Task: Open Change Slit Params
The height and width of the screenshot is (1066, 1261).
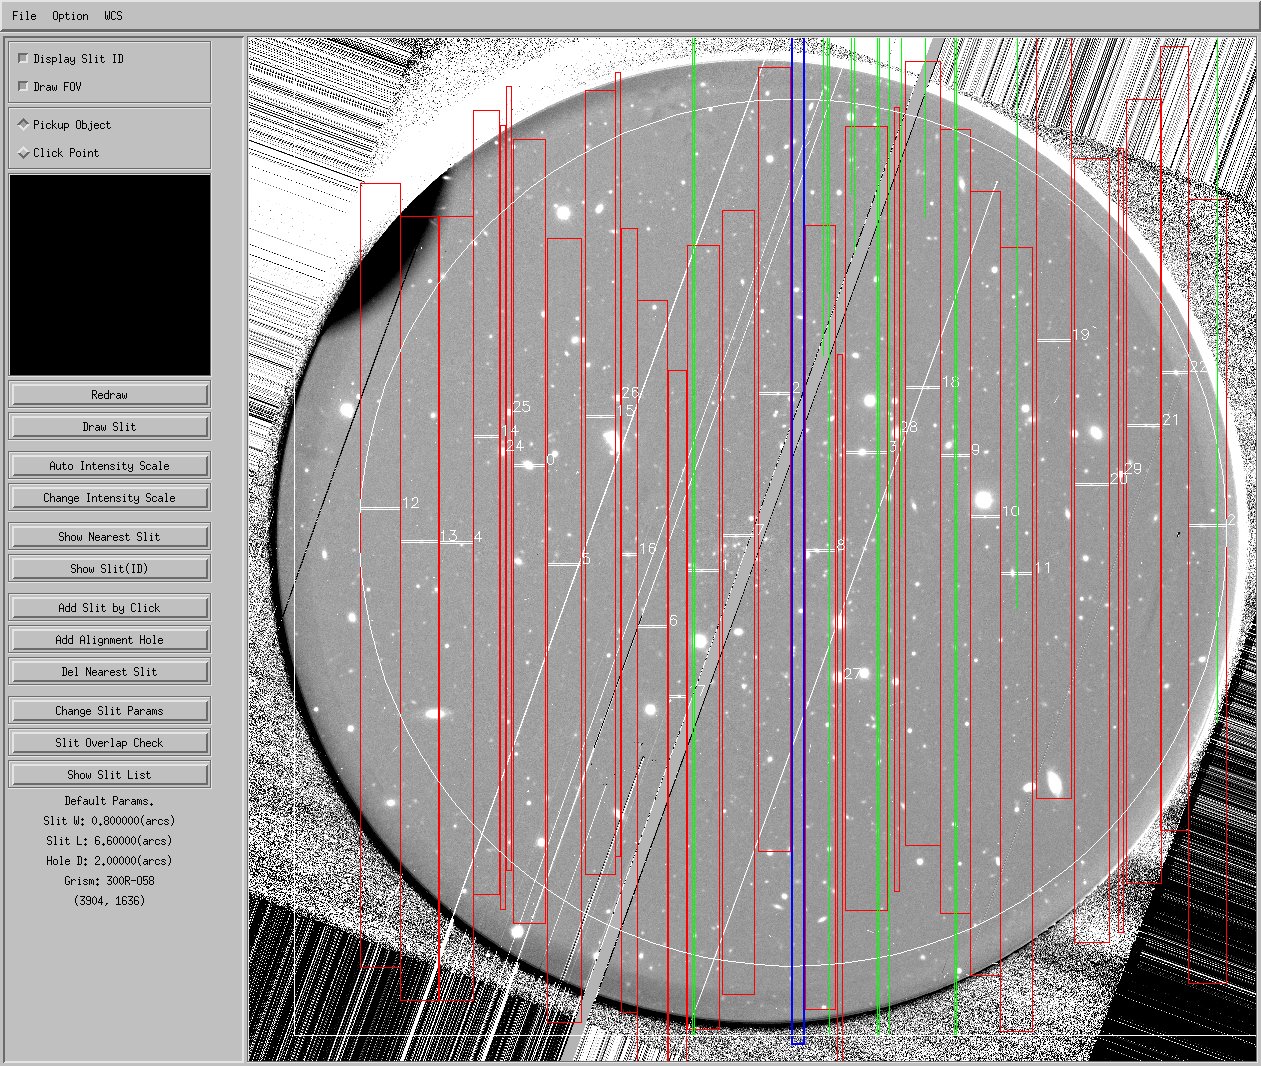Action: (109, 710)
